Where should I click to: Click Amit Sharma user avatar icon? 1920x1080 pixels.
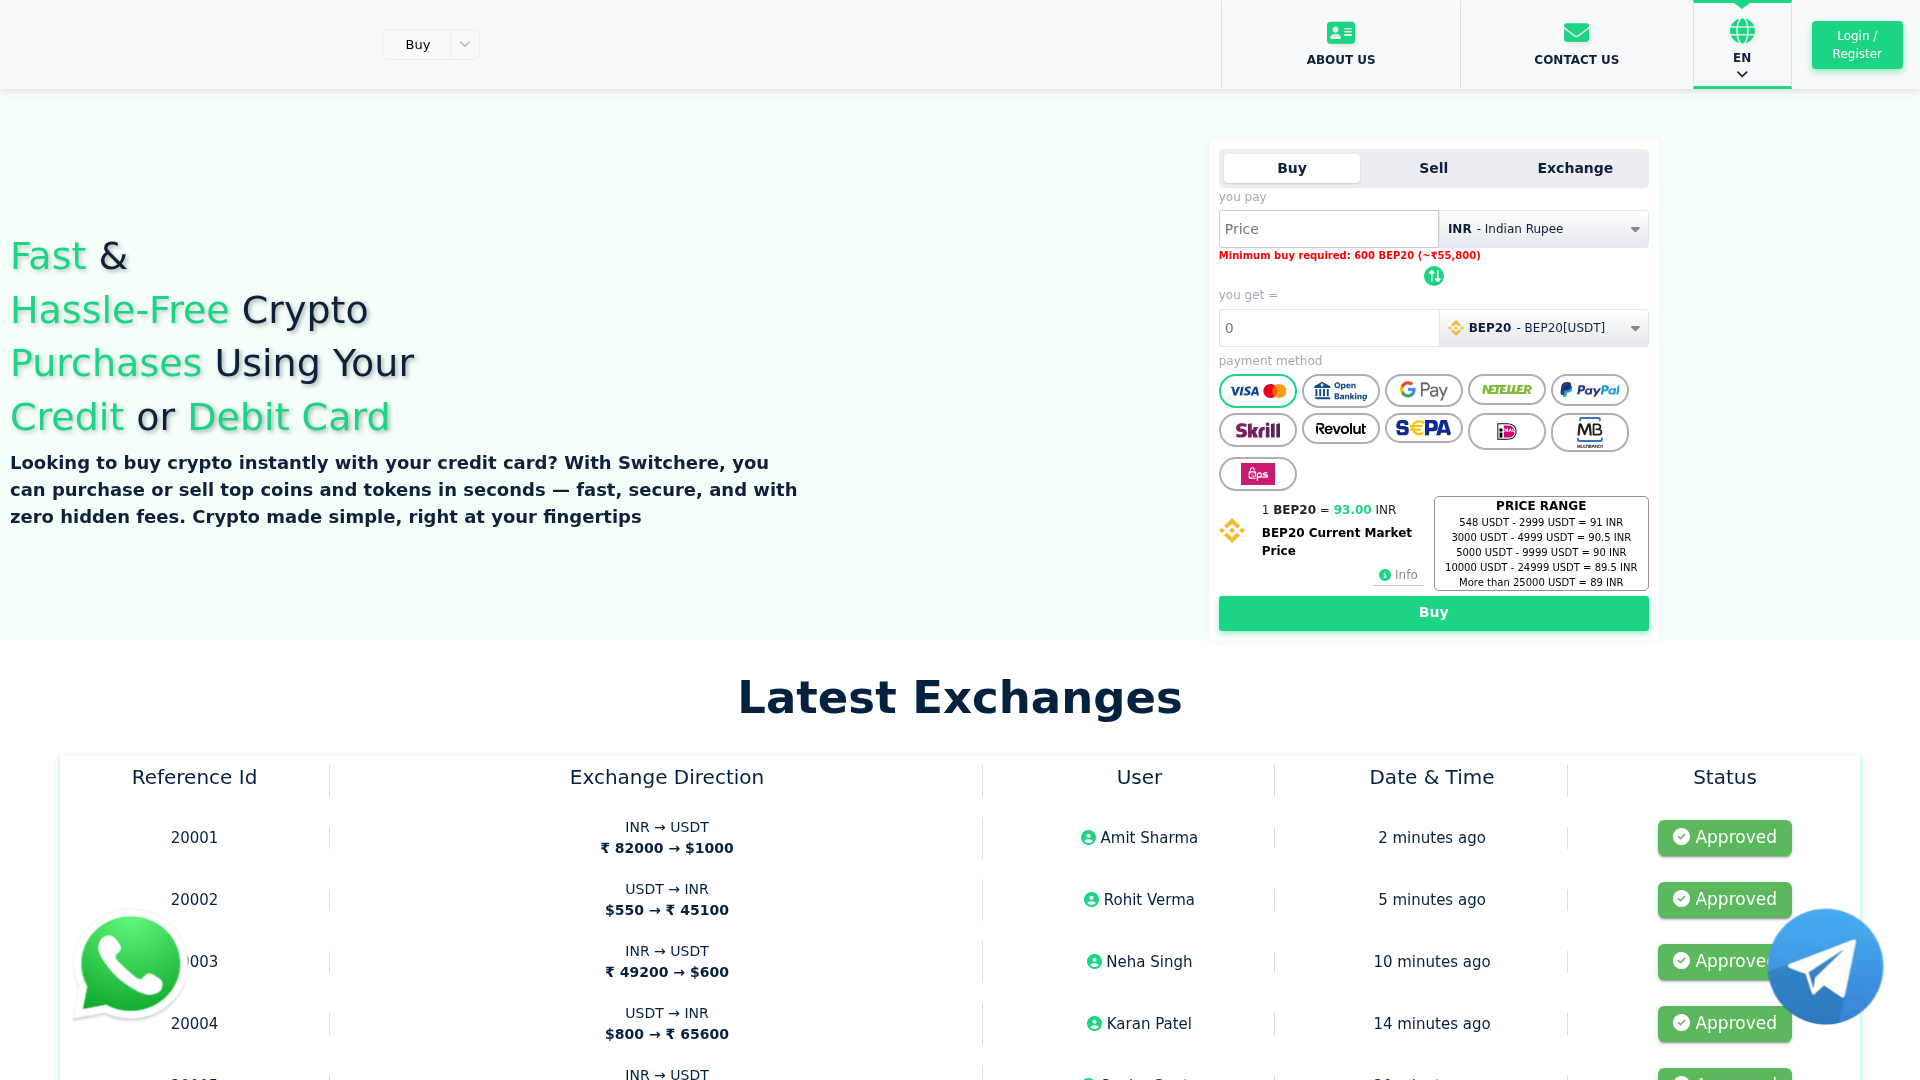pos(1088,838)
